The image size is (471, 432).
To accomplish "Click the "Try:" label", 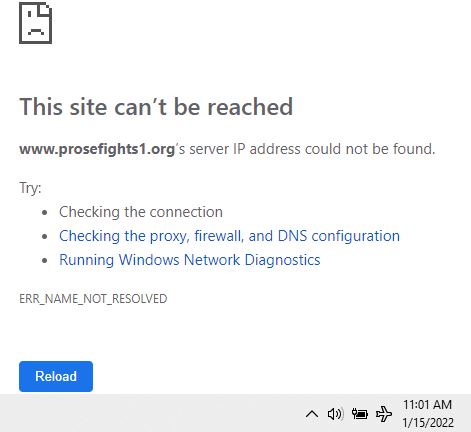I will pyautogui.click(x=30, y=188).
